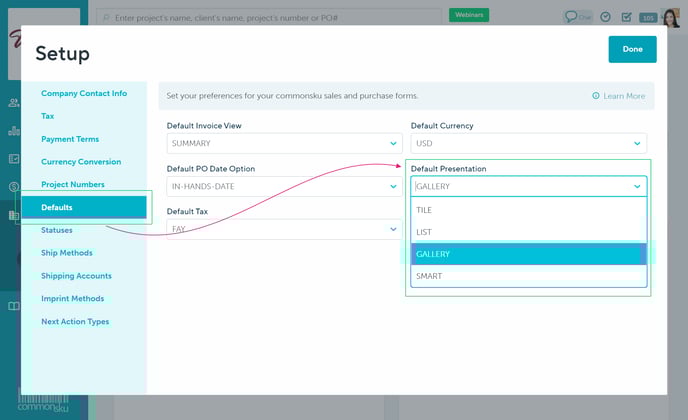Screen dimensions: 688x420
Task: Click the search magnifier icon in top bar
Action: (106, 17)
